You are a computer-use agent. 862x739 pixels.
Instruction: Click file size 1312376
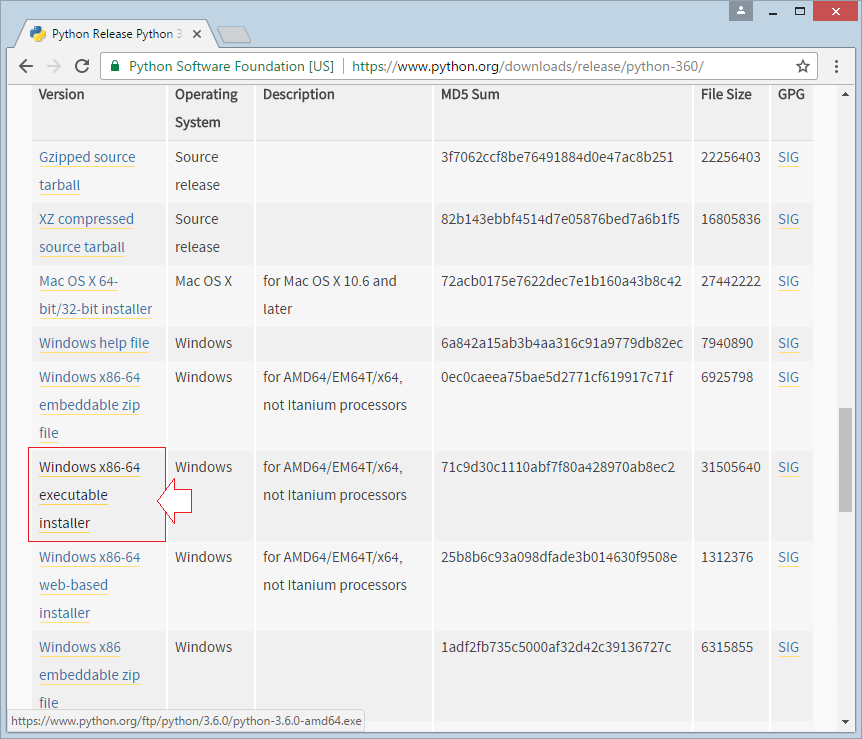(727, 557)
